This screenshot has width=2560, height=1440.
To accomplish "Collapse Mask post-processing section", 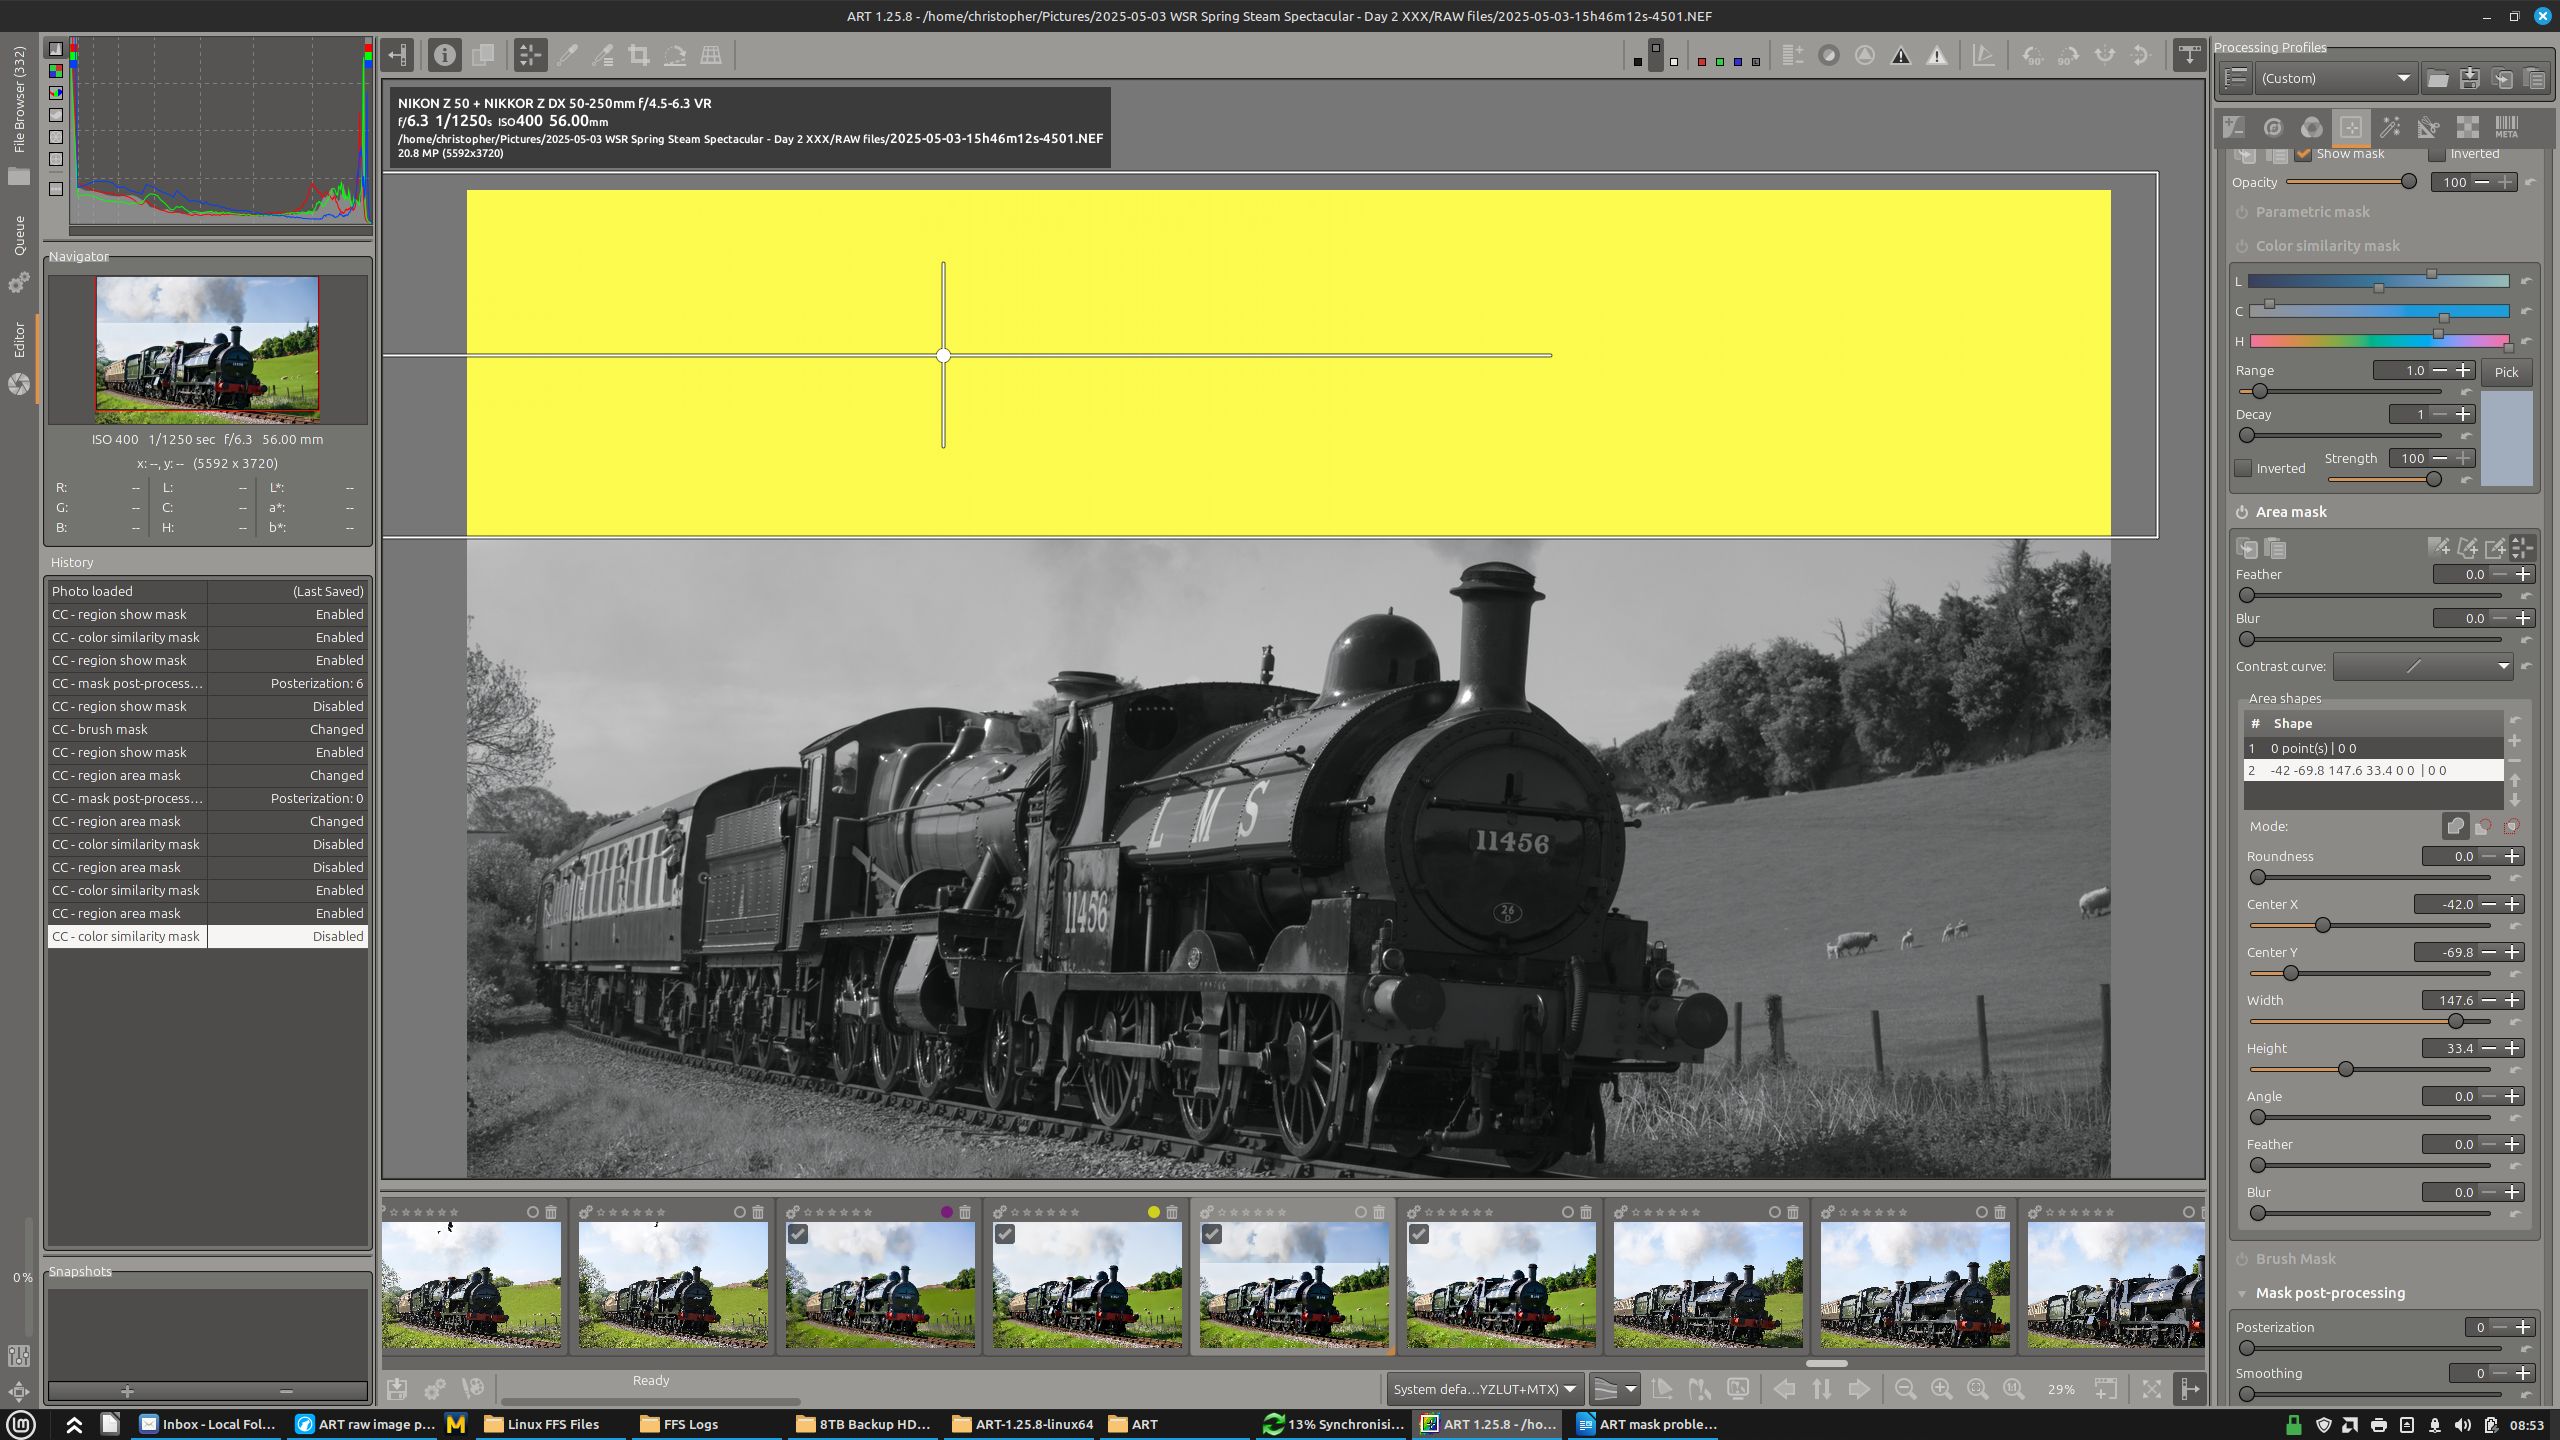I will click(x=2242, y=1293).
